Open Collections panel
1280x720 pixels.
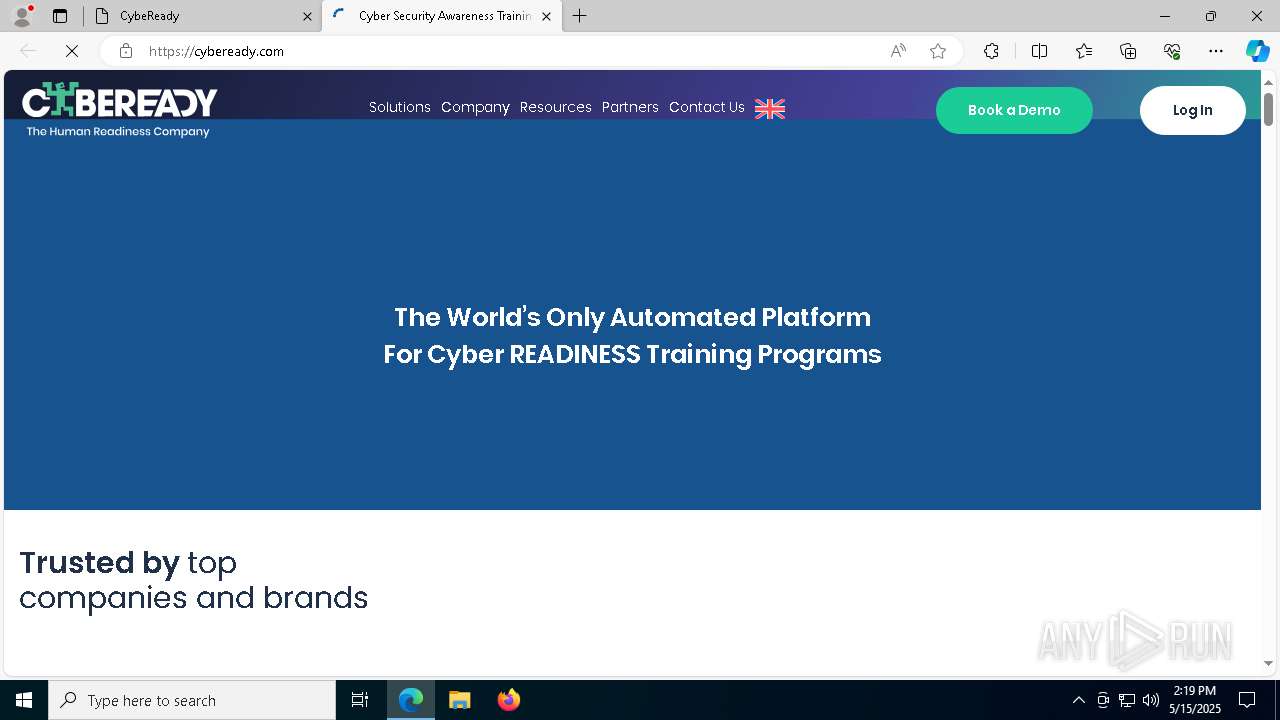point(1128,51)
